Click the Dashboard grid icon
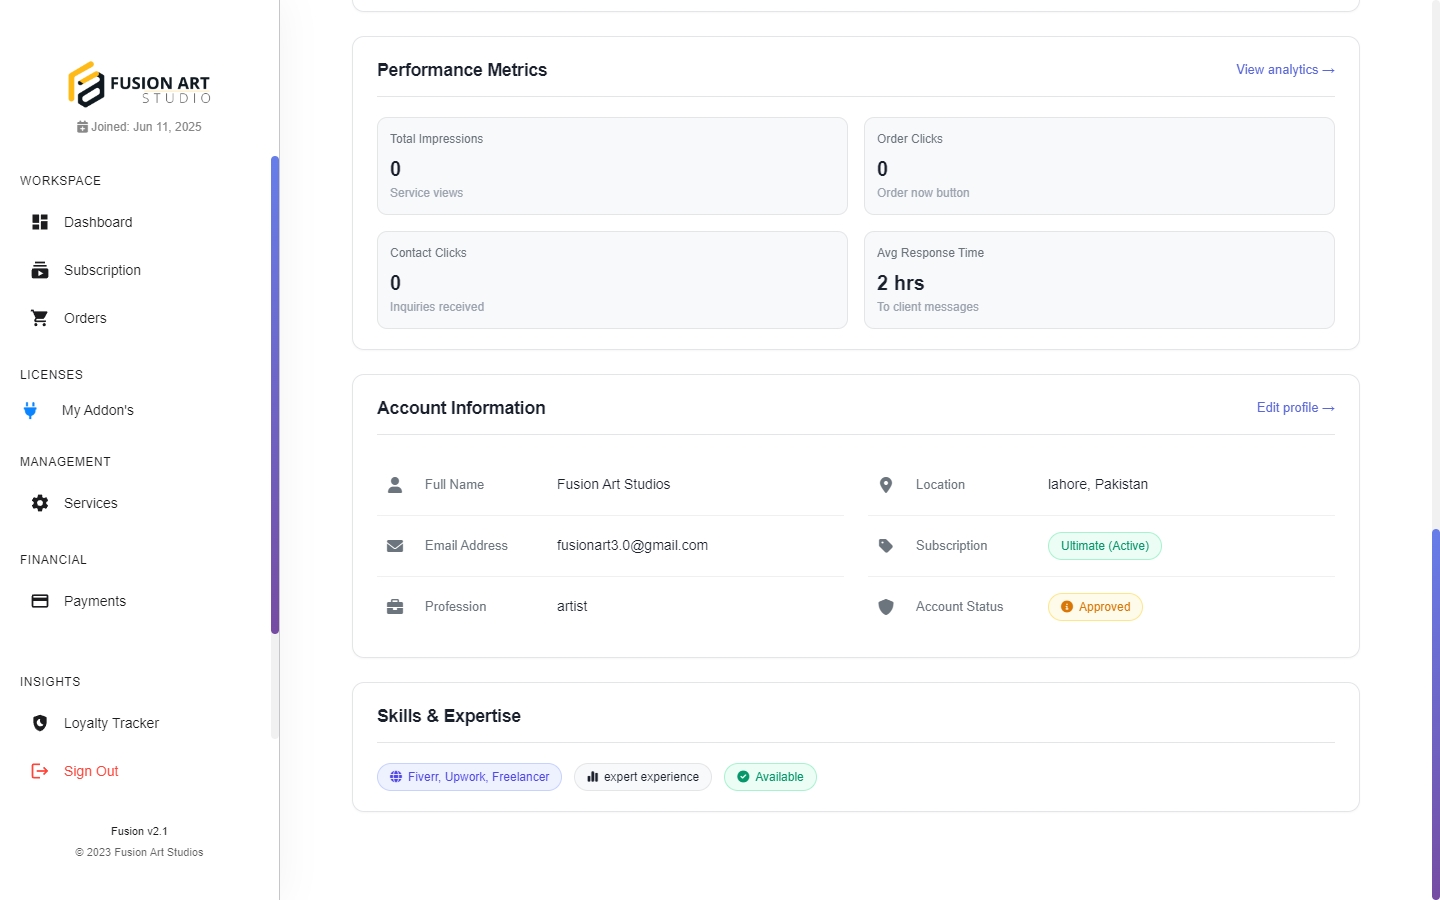This screenshot has height=900, width=1440. 40,222
